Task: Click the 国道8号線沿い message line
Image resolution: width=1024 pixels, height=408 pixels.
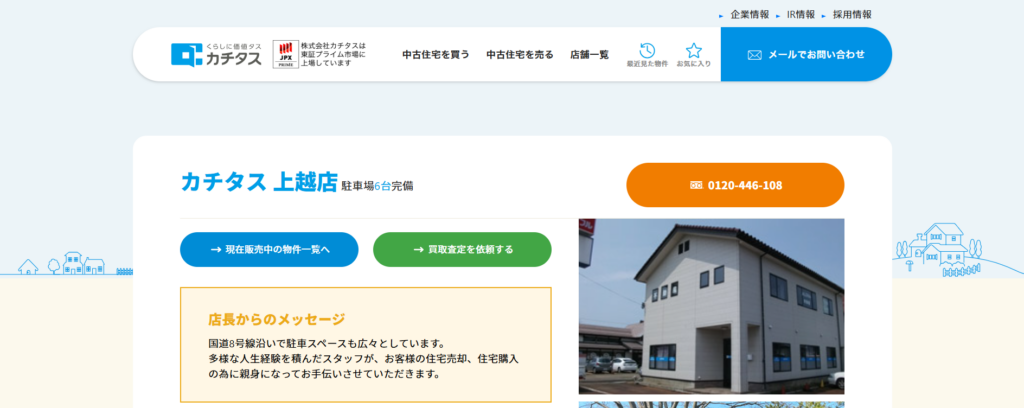Action: coord(327,343)
